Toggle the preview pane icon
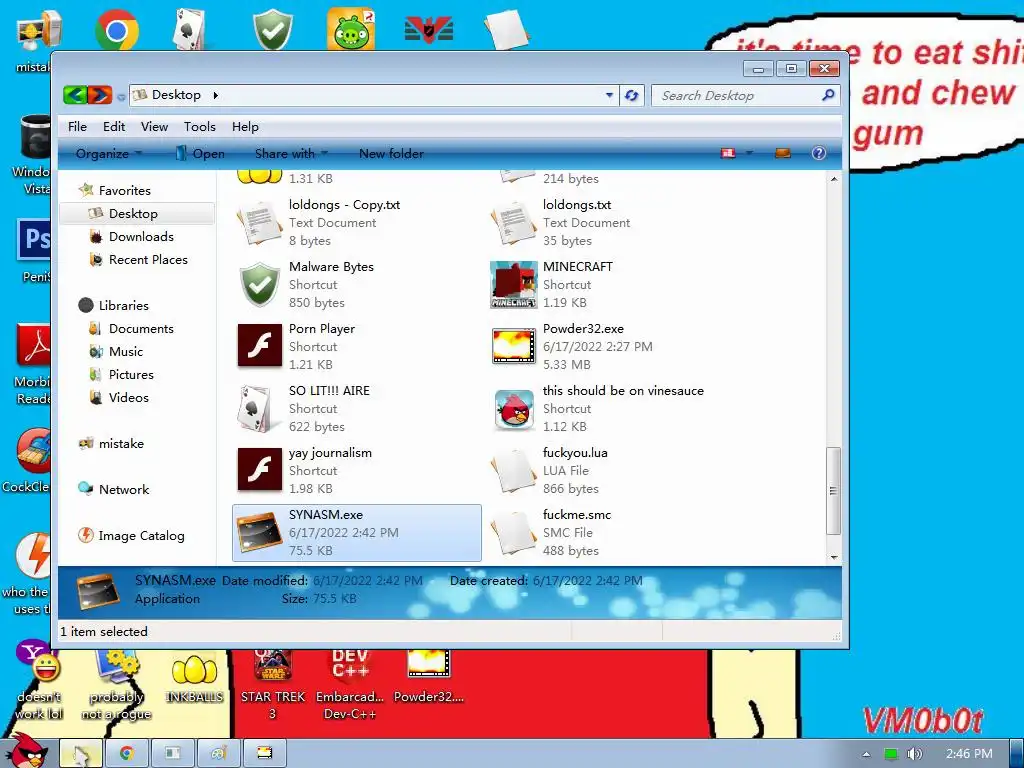1024x768 pixels. coord(782,153)
